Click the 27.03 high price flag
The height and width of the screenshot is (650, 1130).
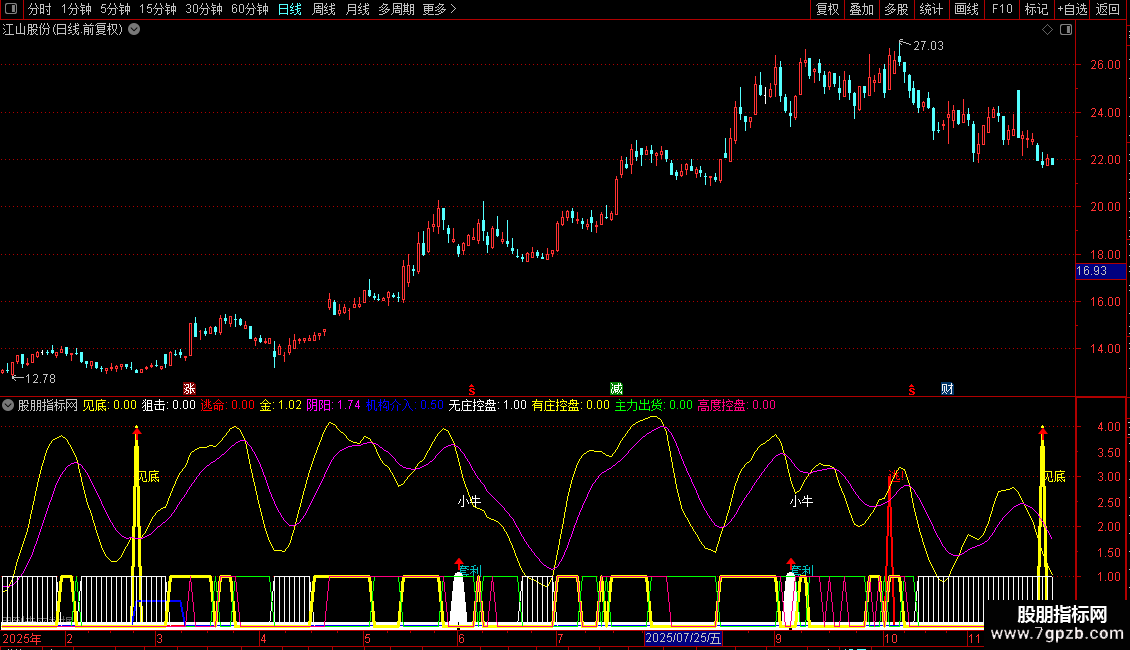tap(927, 46)
